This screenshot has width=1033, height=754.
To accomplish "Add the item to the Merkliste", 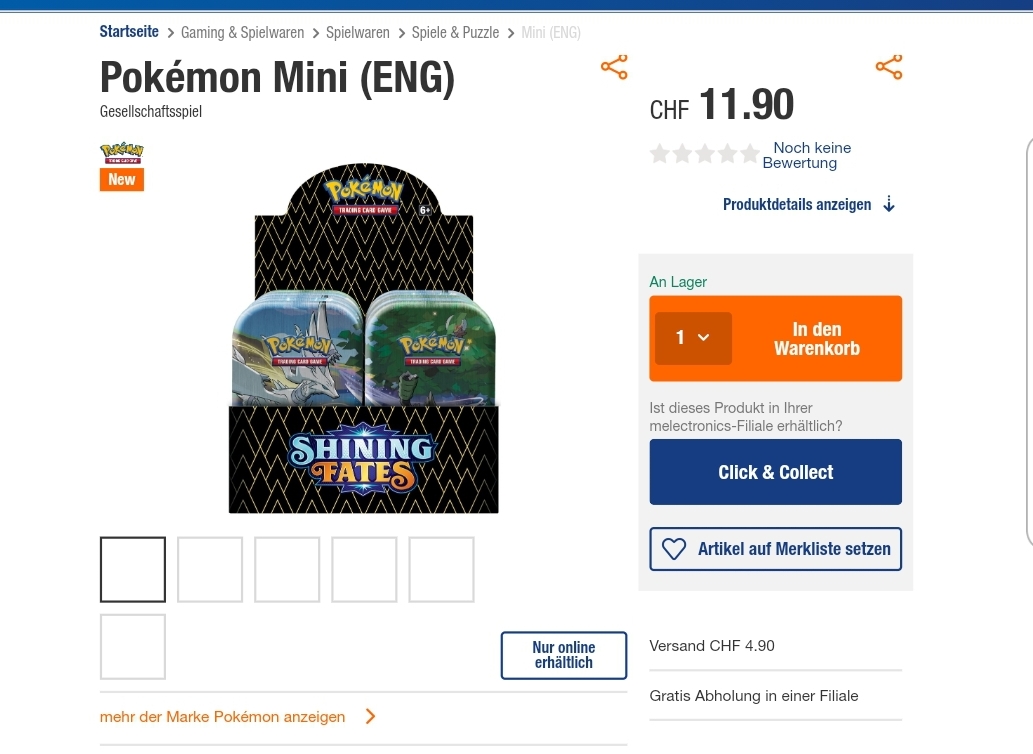I will [x=776, y=549].
